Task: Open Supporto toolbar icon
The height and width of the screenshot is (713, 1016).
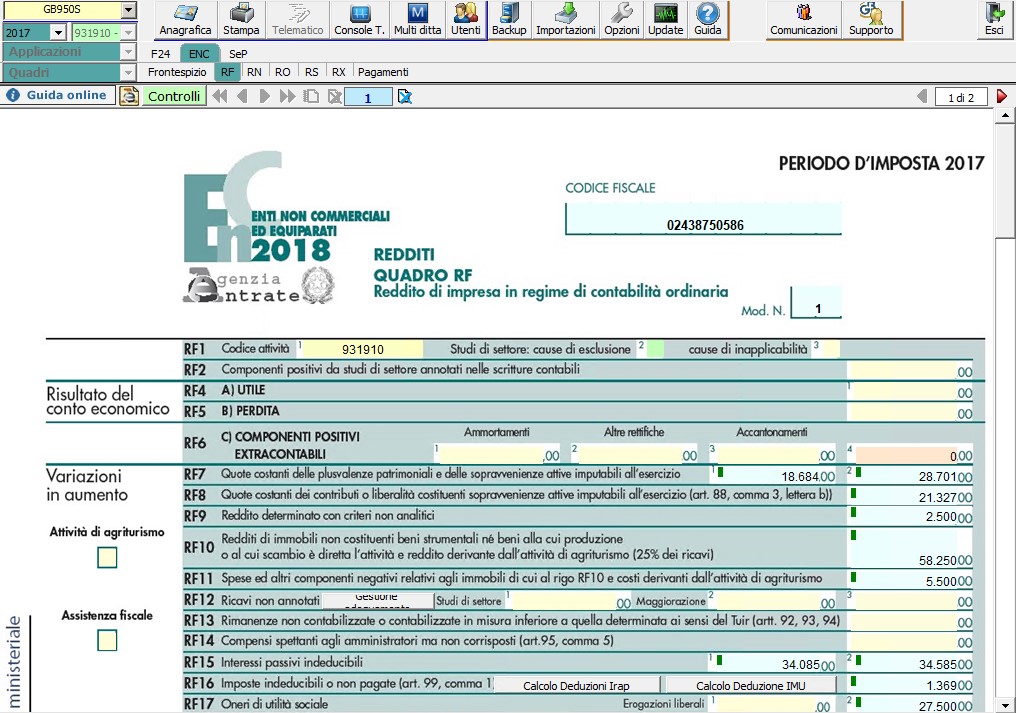Action: click(871, 20)
